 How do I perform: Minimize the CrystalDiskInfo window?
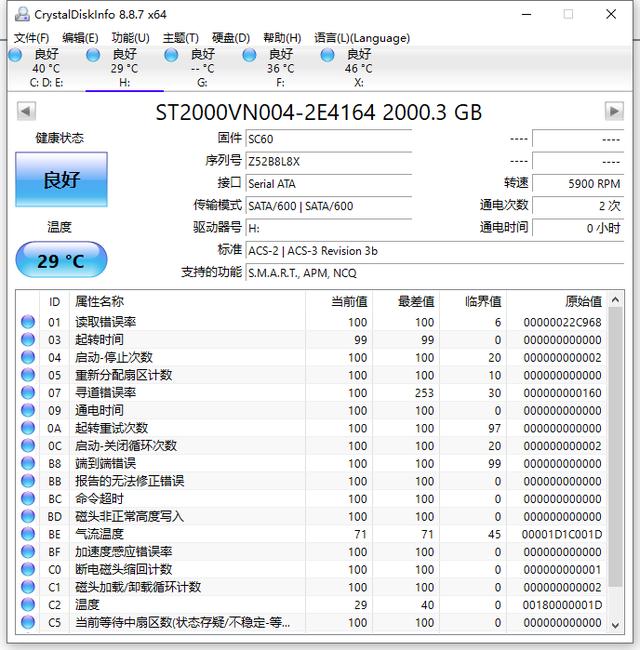tap(526, 15)
